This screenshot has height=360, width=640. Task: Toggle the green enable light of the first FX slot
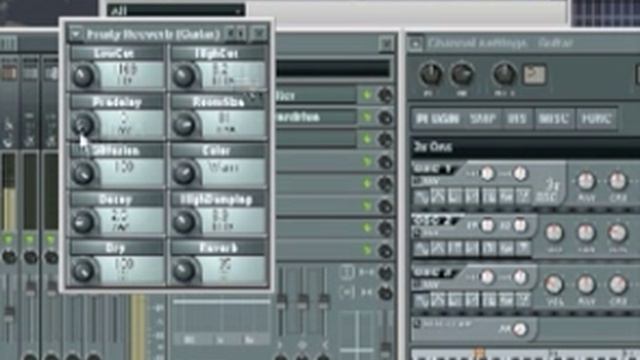367,96
